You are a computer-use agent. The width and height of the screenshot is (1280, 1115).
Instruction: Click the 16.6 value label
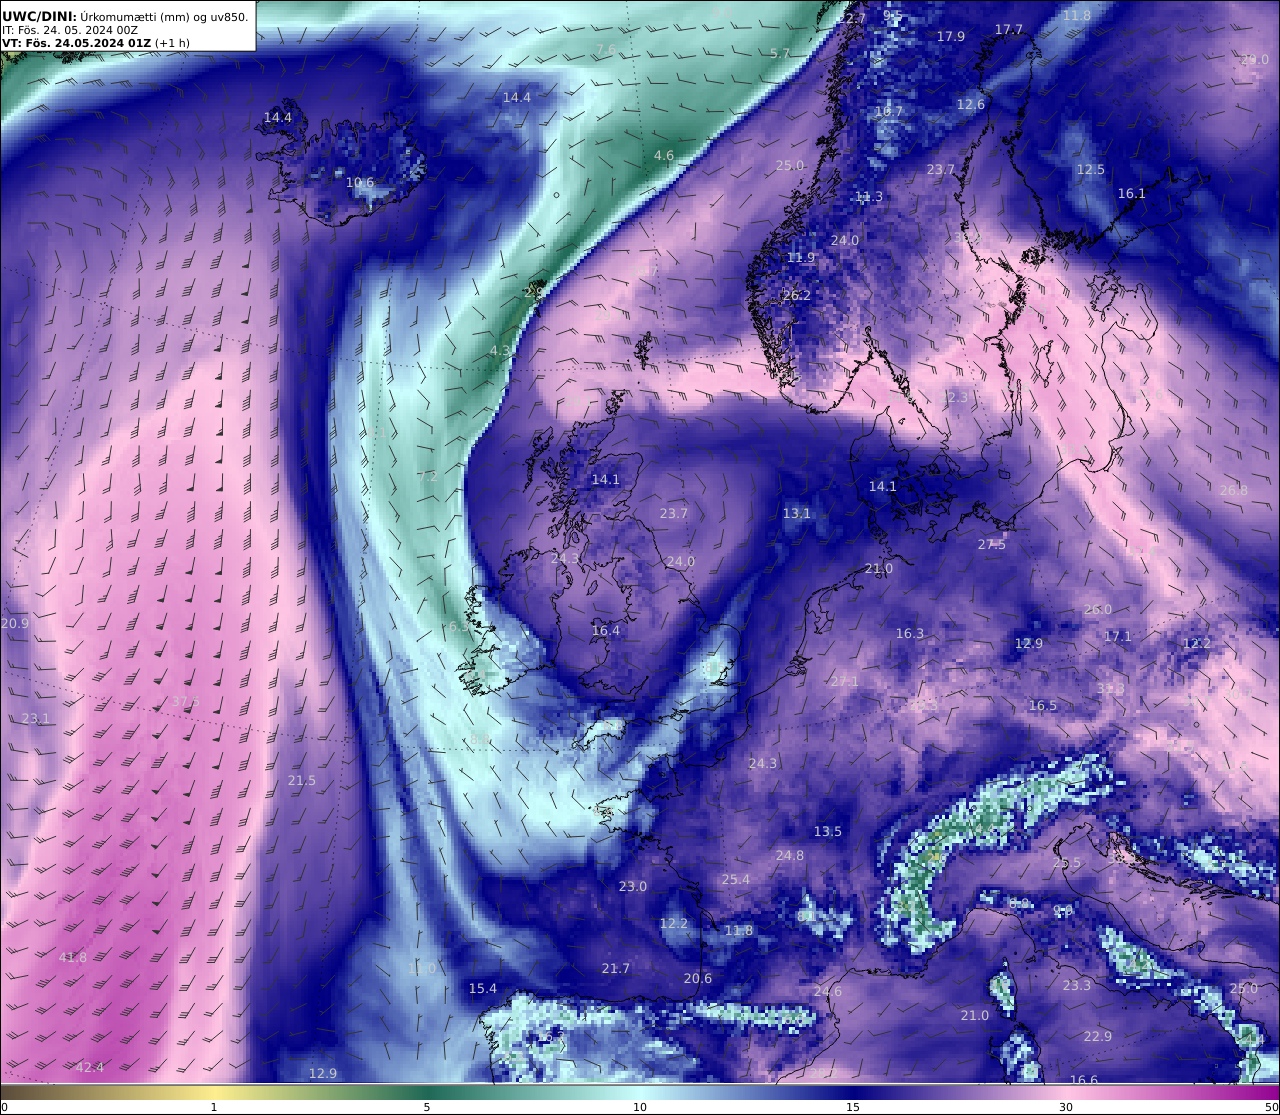pyautogui.click(x=1084, y=1080)
